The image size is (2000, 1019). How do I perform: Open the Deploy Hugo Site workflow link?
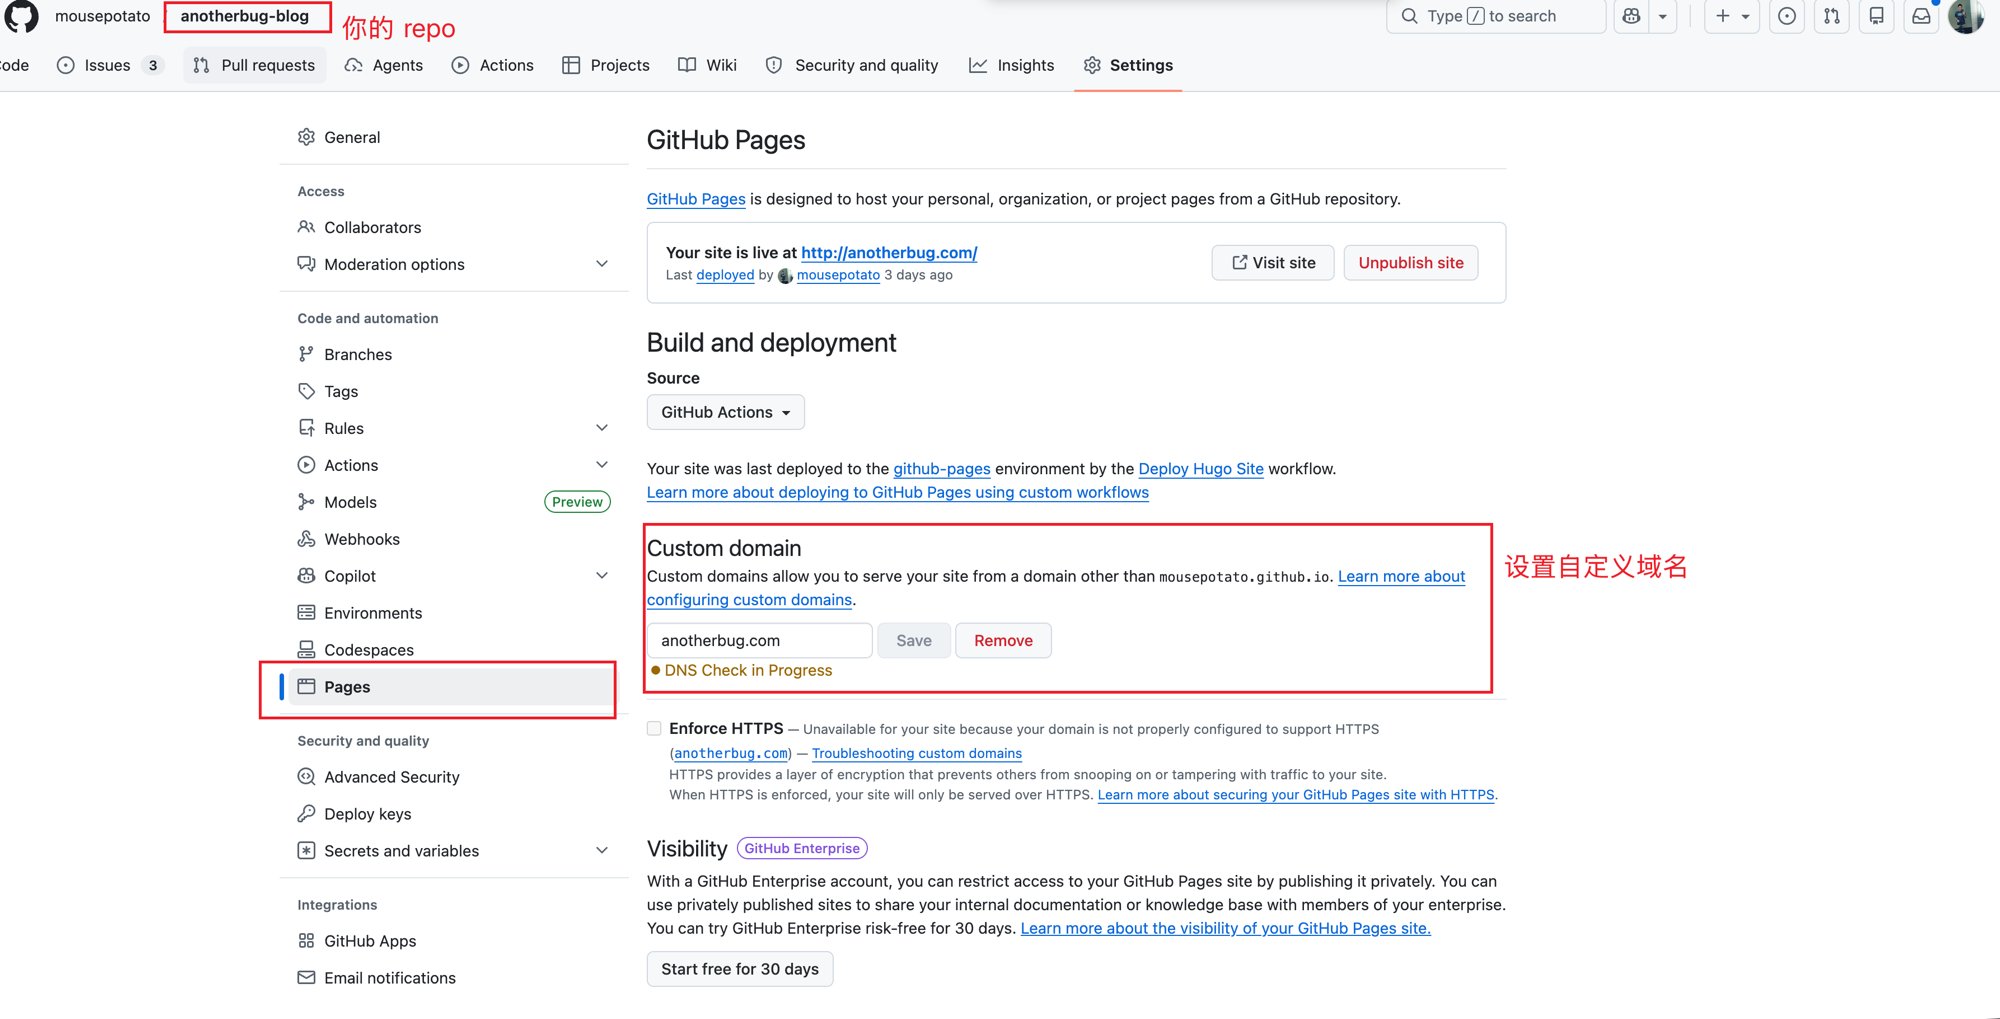[x=1201, y=469]
